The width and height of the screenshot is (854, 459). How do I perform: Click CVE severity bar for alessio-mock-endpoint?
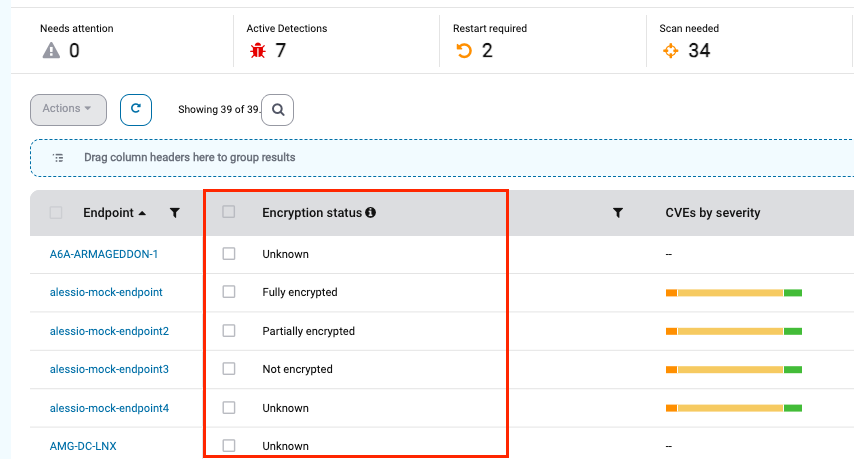pos(734,293)
